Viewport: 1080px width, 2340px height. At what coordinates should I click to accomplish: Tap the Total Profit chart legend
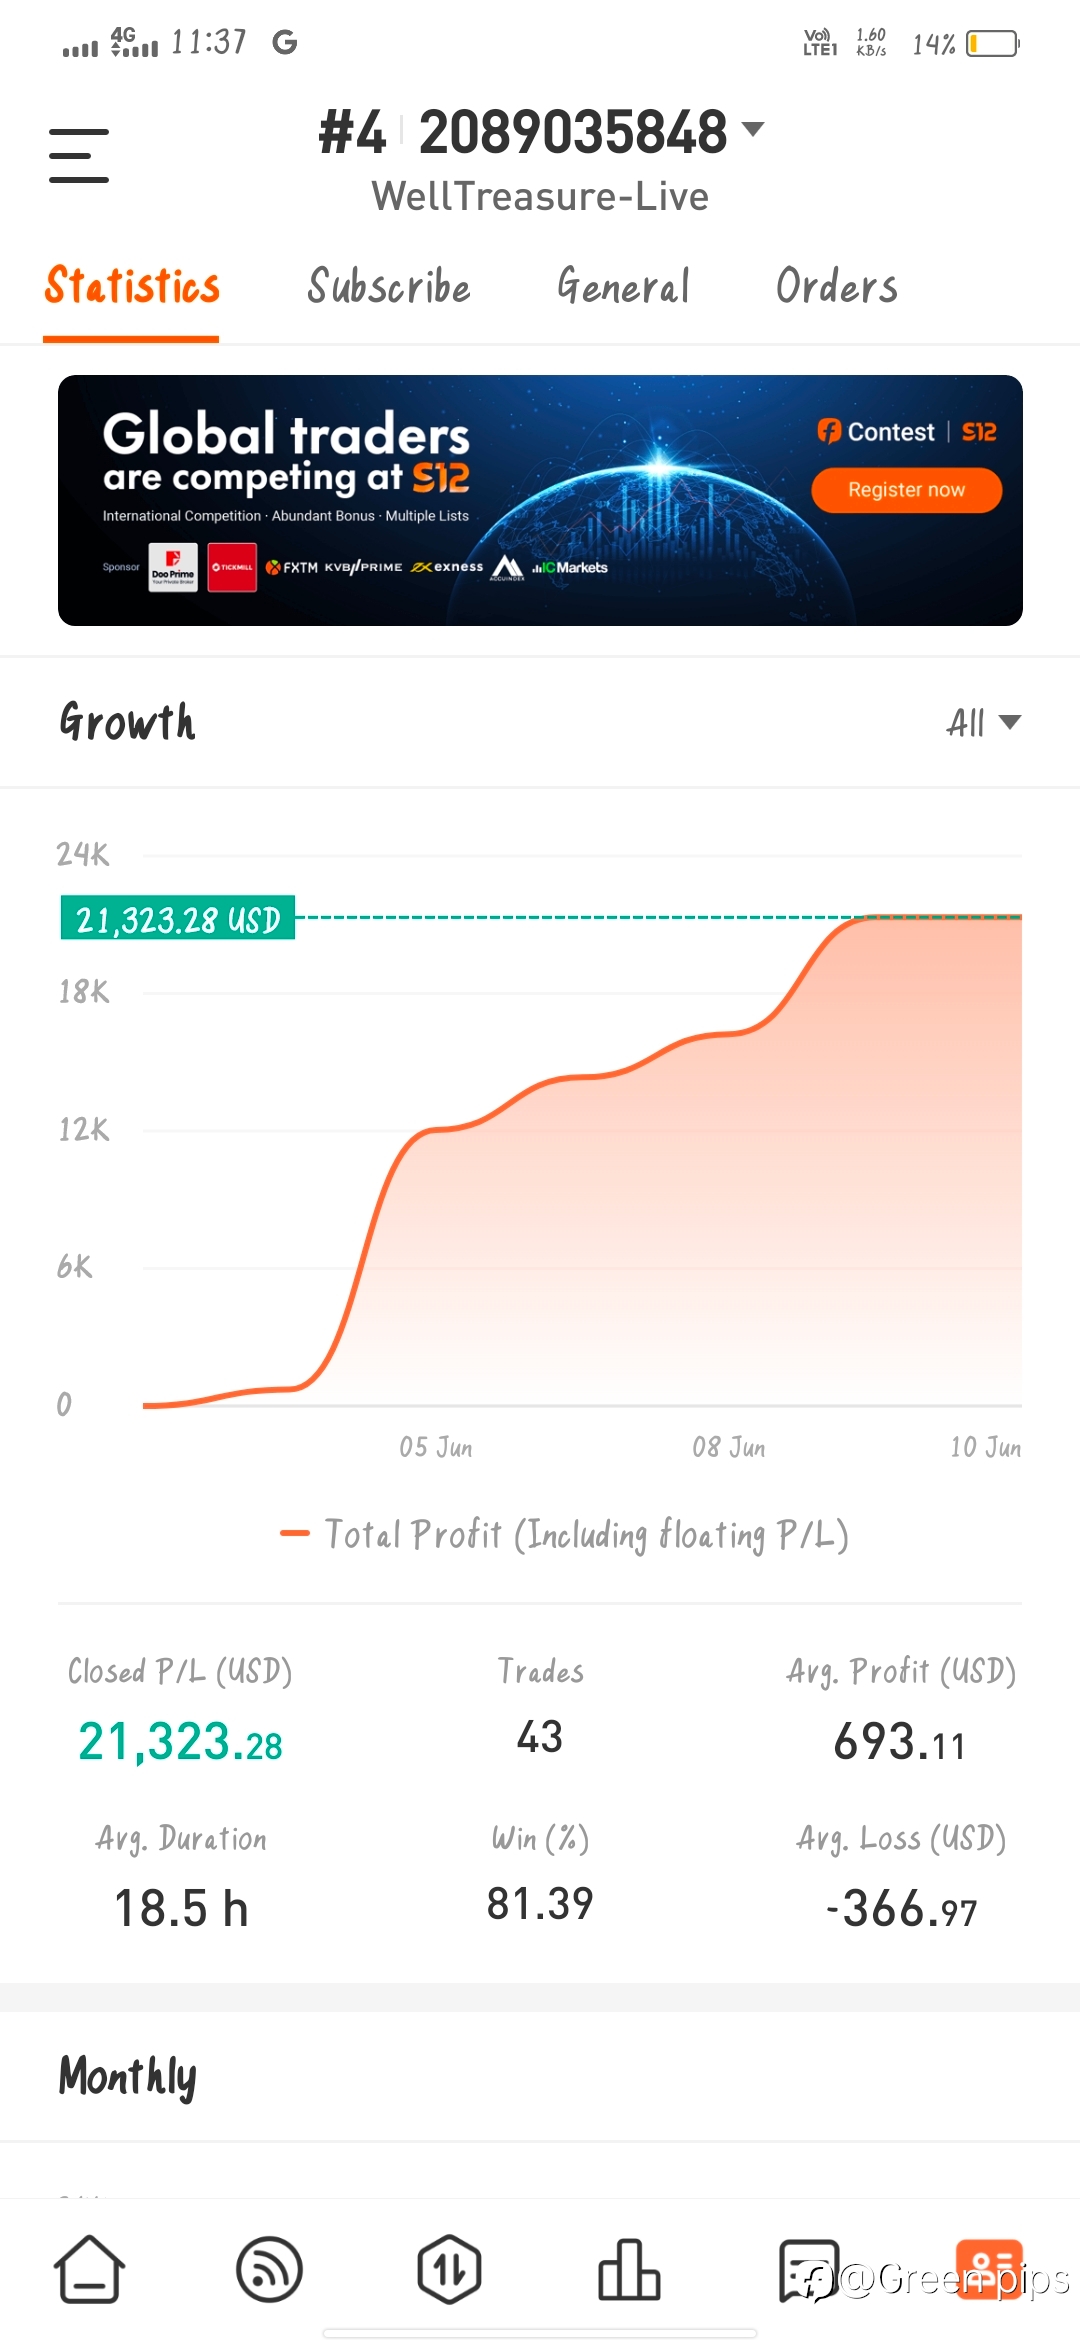(x=565, y=1534)
